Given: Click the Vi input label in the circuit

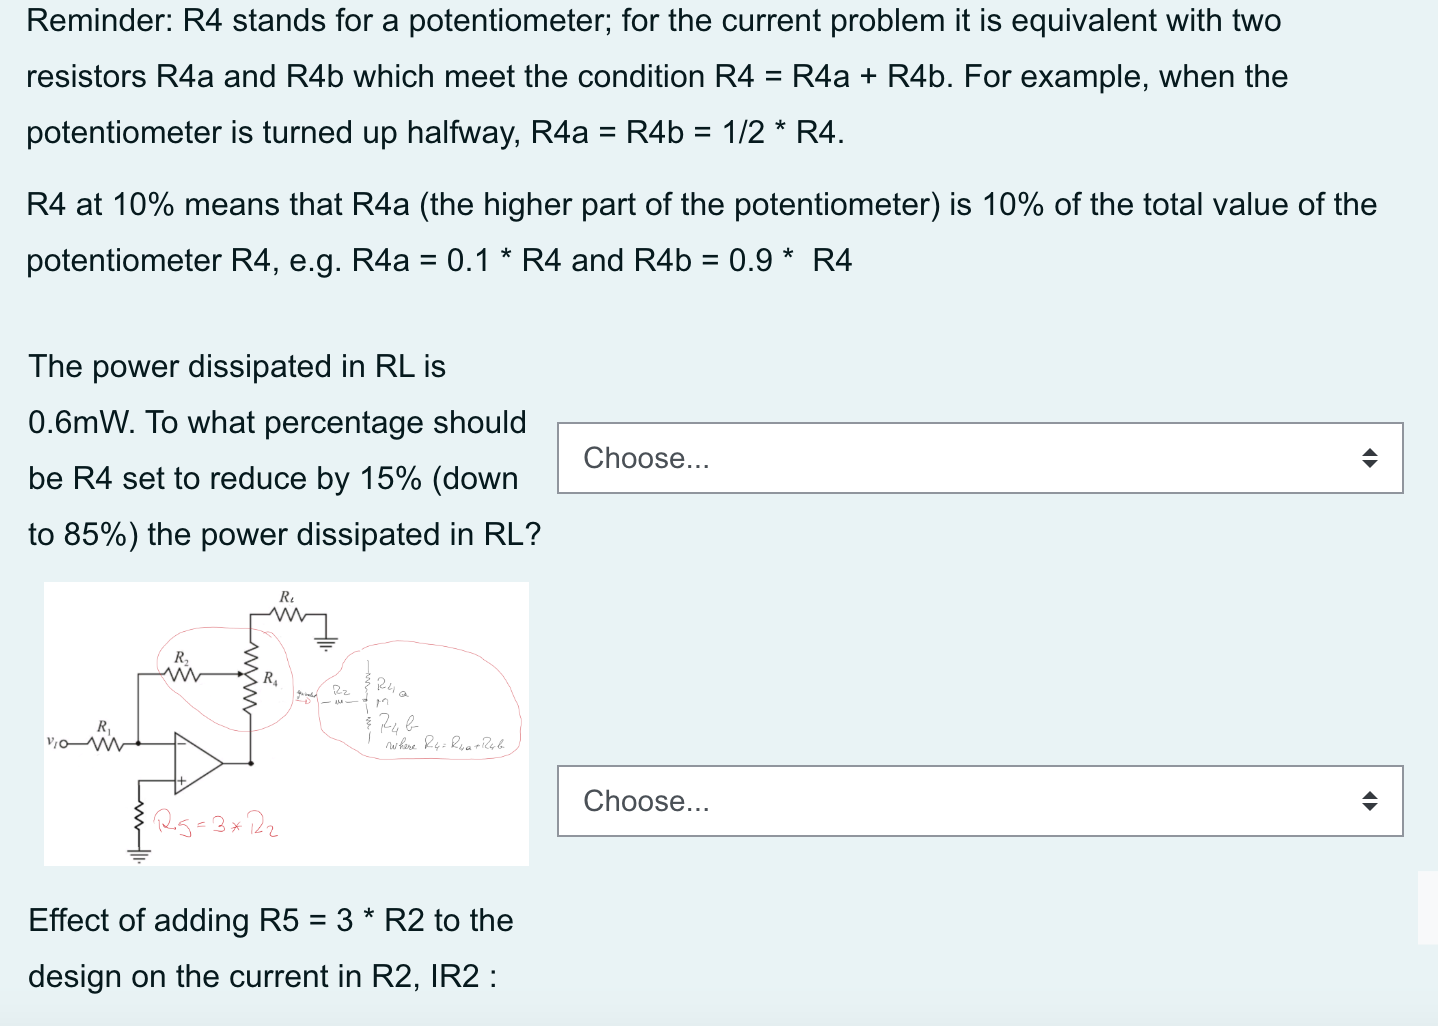Looking at the screenshot, I should [x=54, y=744].
